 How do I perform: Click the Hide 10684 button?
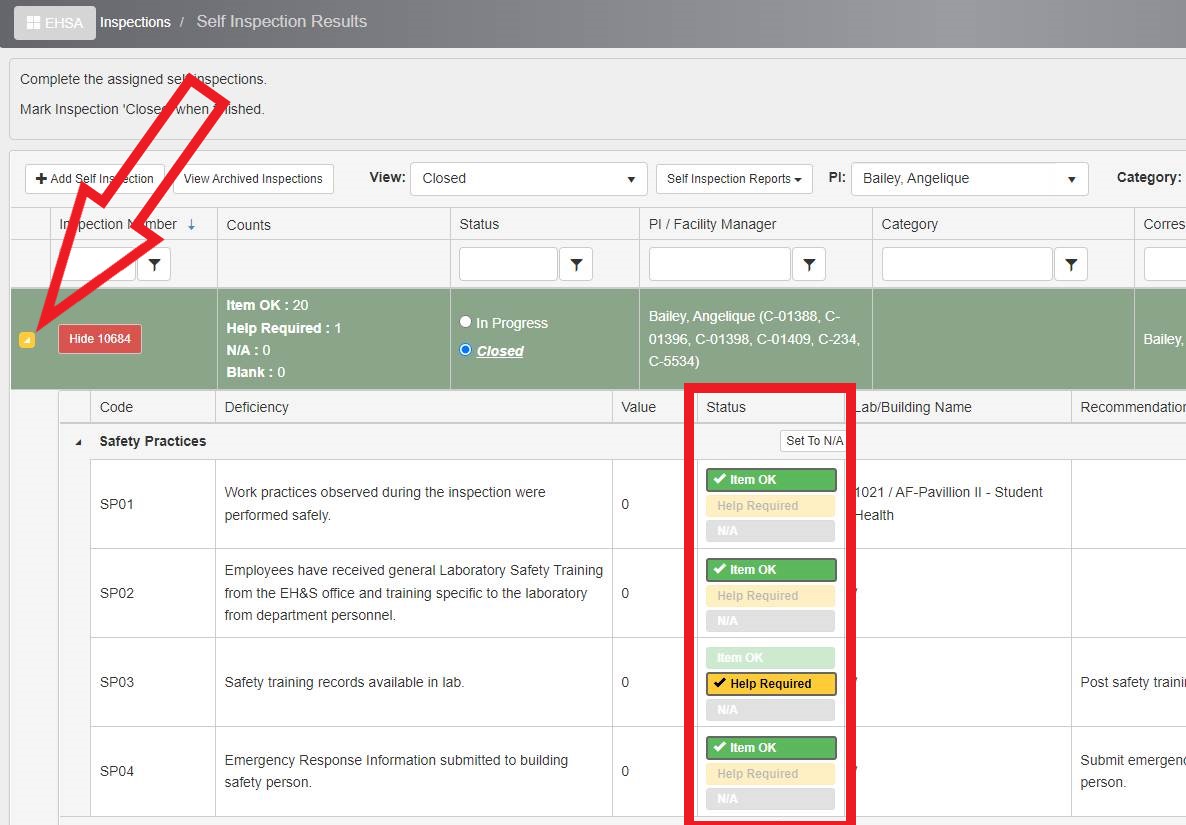click(100, 339)
